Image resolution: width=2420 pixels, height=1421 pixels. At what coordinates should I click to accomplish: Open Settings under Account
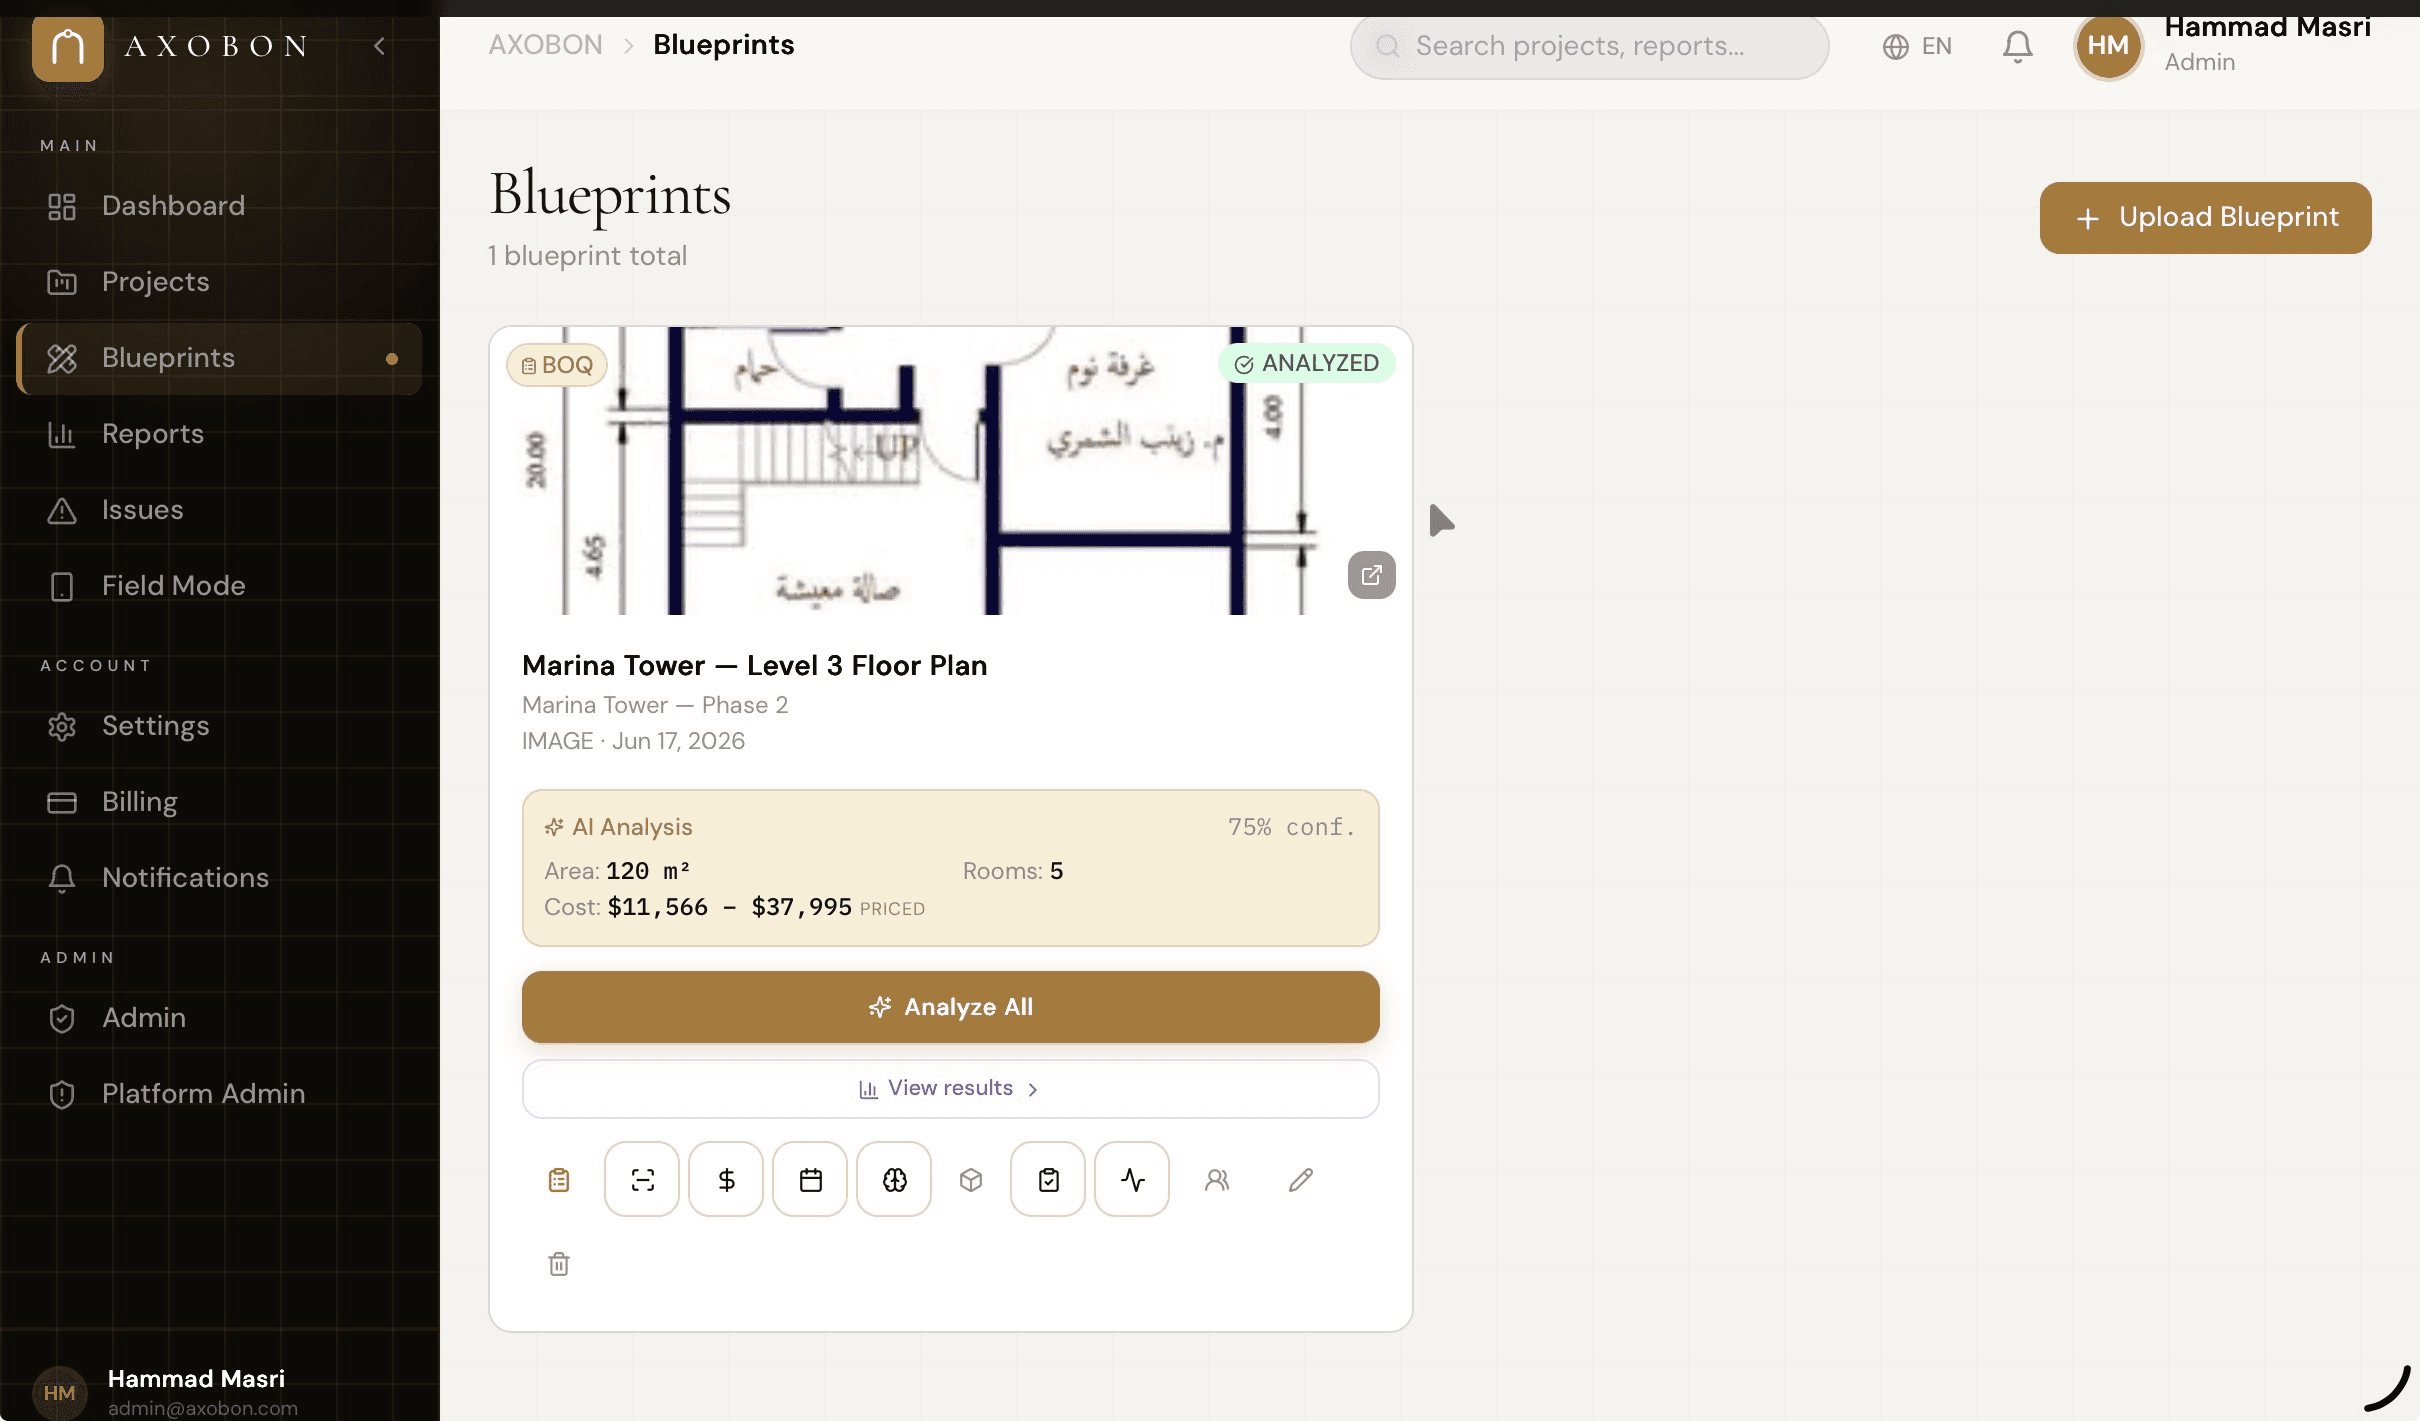pos(220,726)
